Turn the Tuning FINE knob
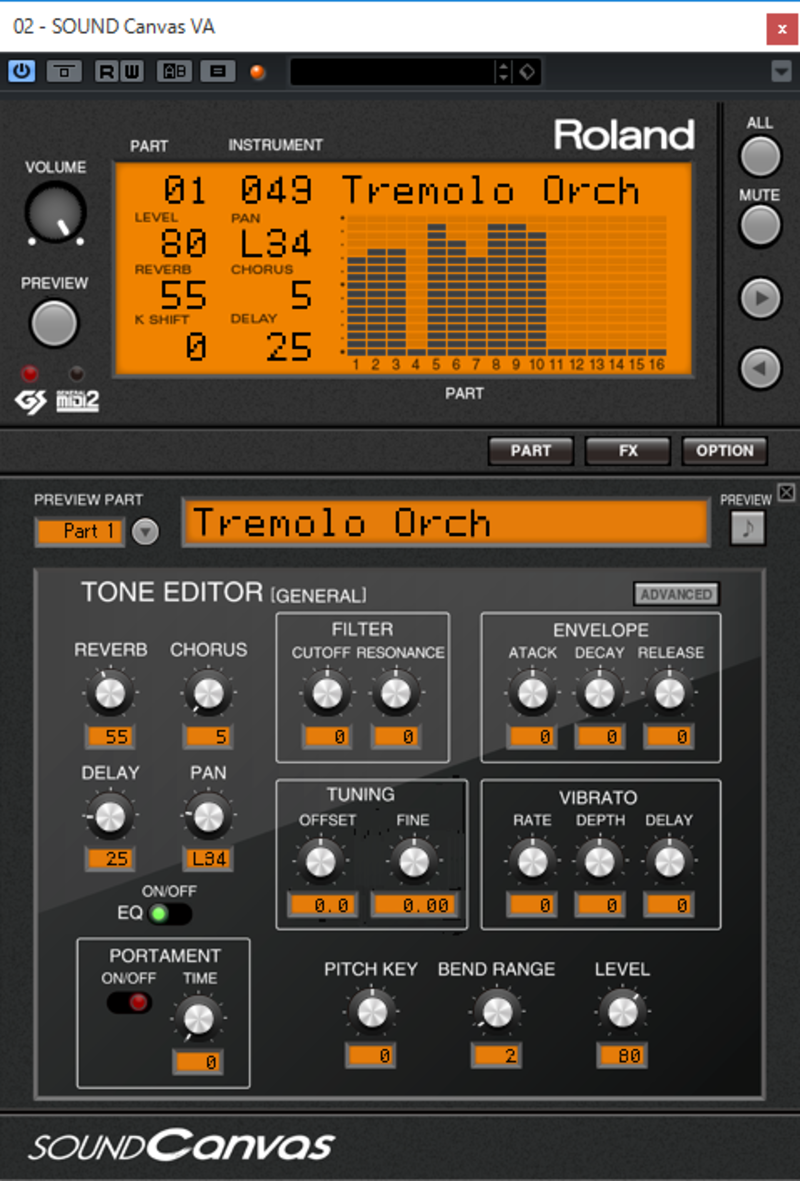The width and height of the screenshot is (800, 1181). click(414, 862)
